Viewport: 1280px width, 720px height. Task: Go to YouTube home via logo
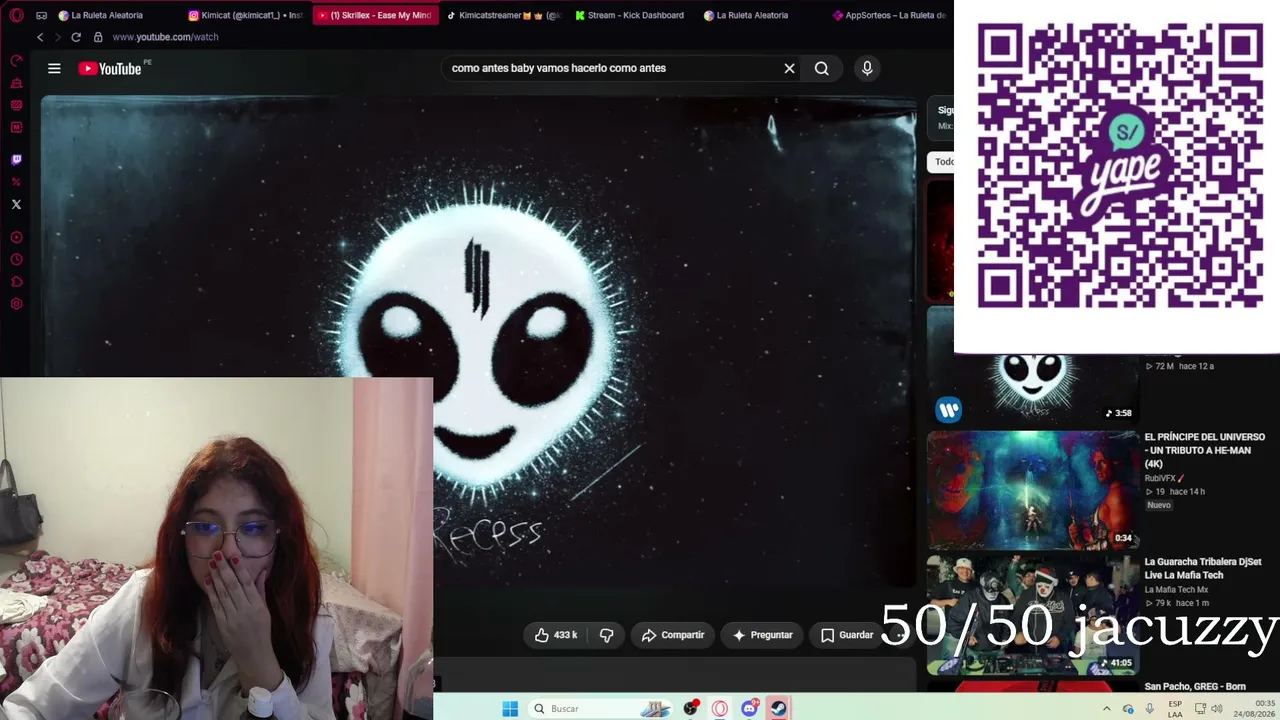[111, 68]
